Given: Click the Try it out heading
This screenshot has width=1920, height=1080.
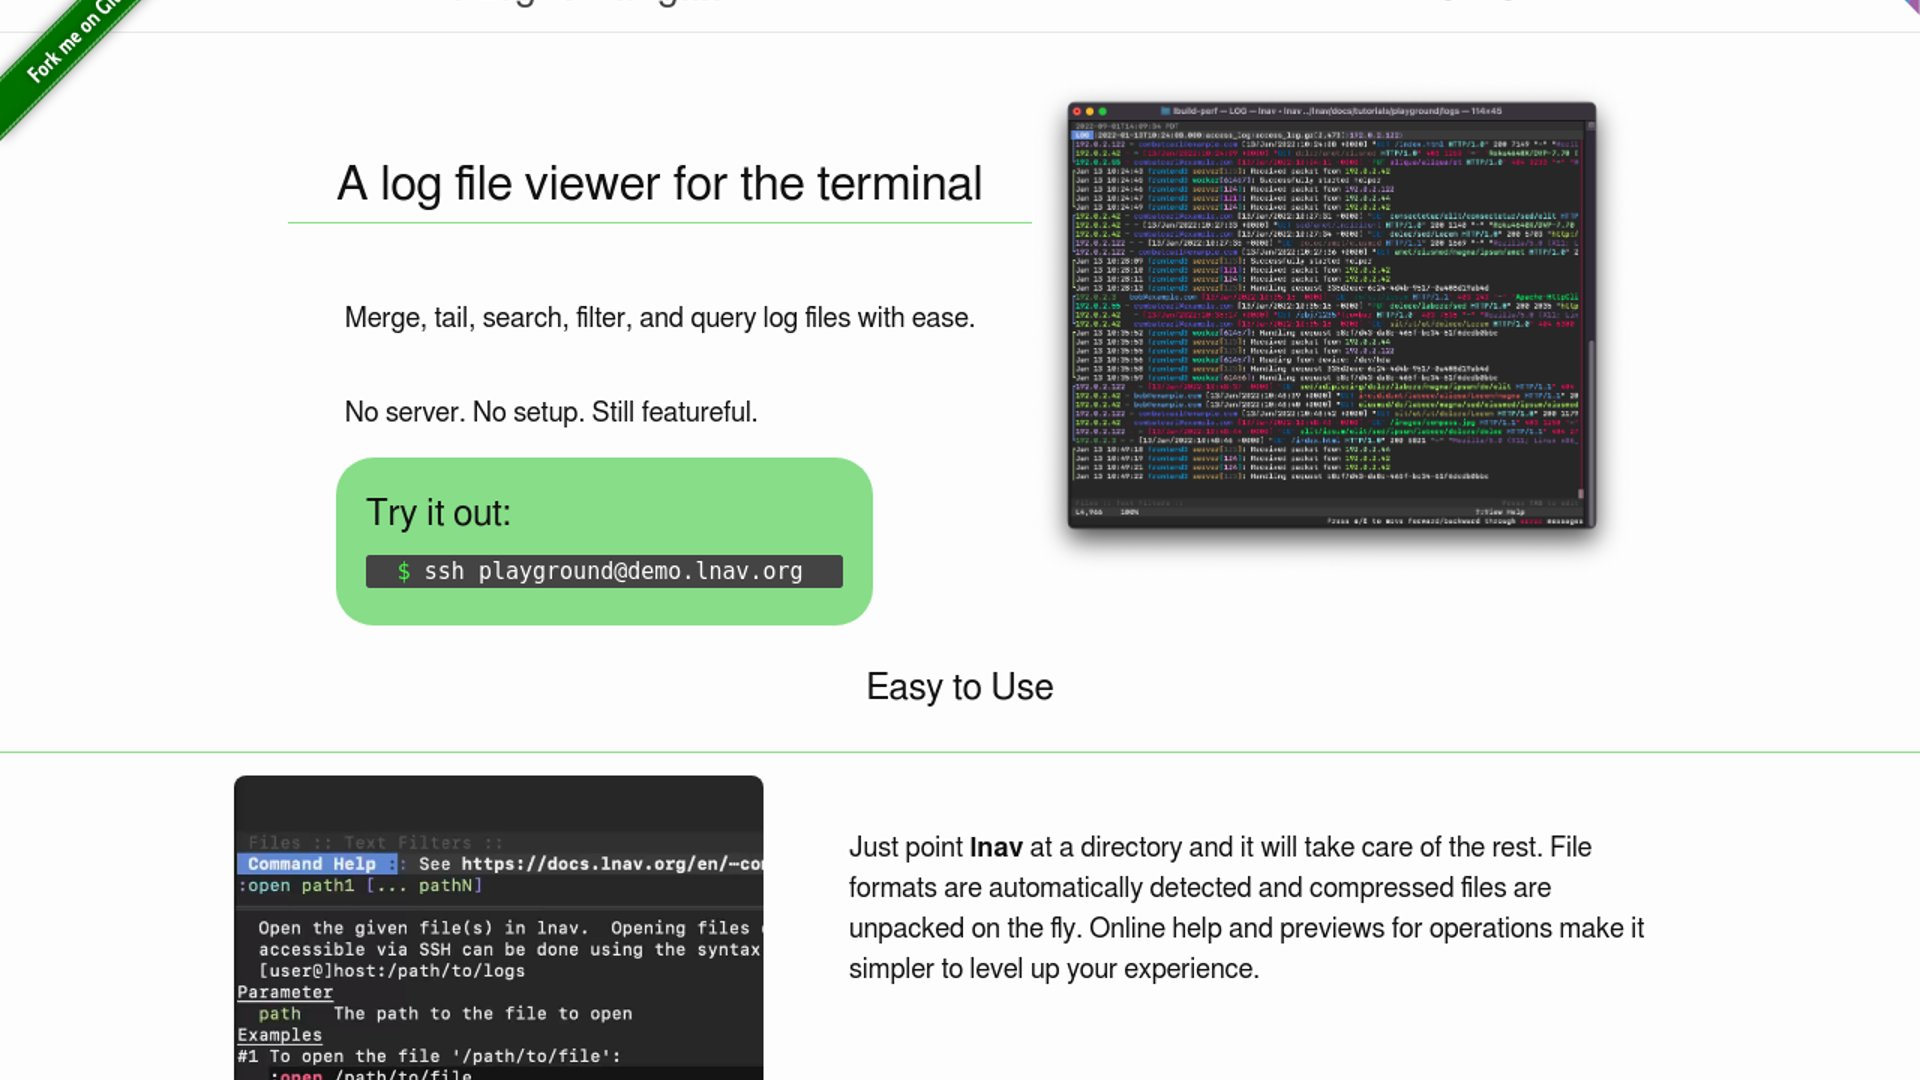Looking at the screenshot, I should coord(438,513).
